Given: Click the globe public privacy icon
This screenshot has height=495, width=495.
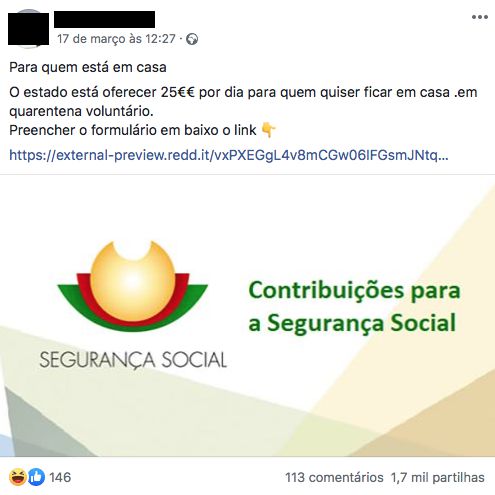Looking at the screenshot, I should (x=192, y=39).
